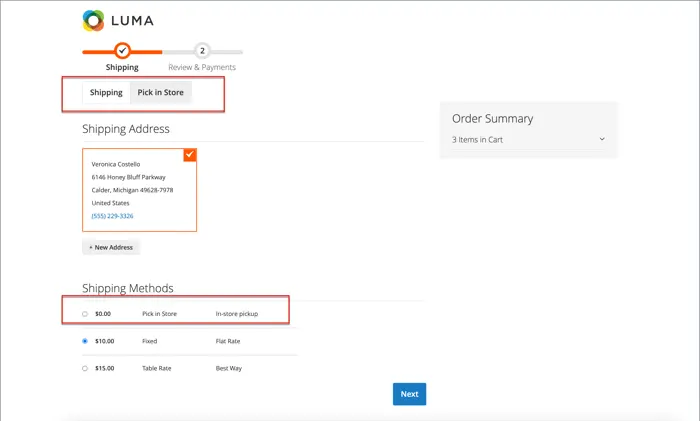Click the orange checkmark on address card
700x421 pixels.
[x=190, y=155]
